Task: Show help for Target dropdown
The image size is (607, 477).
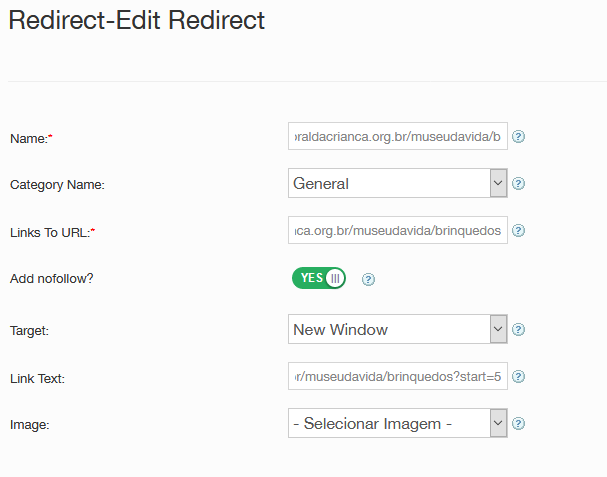Action: tap(519, 329)
